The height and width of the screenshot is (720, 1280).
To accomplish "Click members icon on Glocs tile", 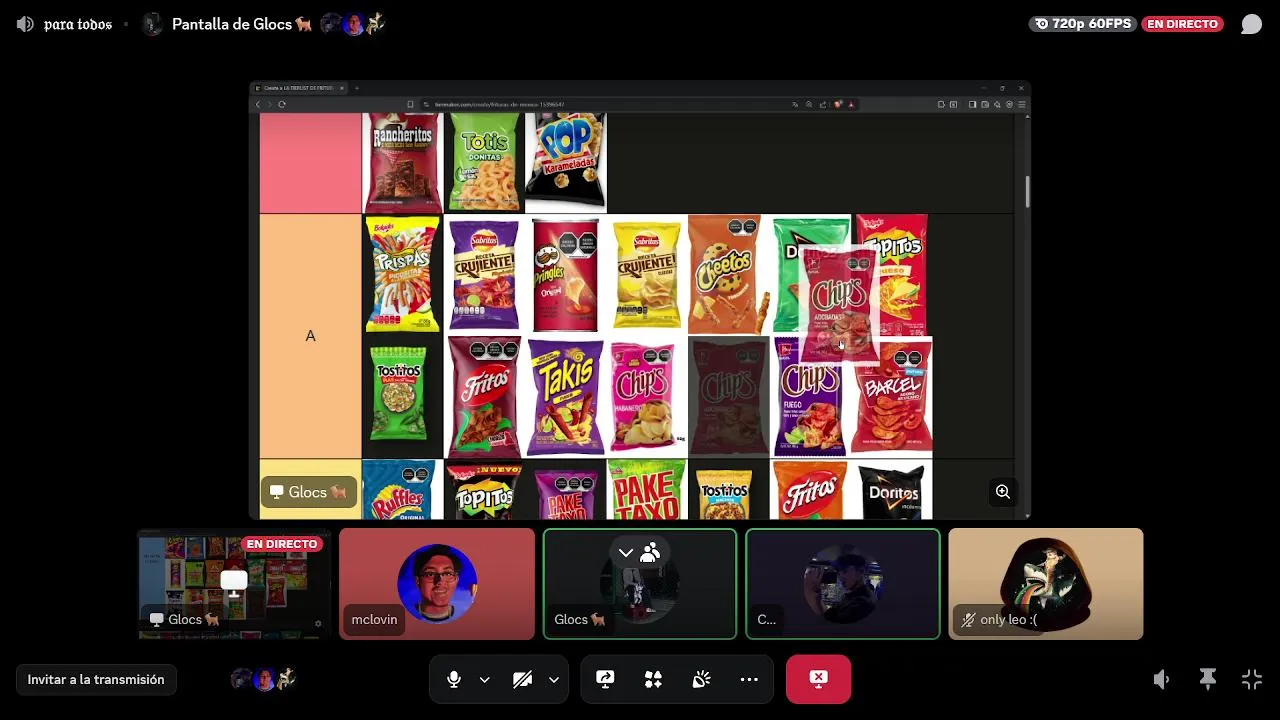I will (x=650, y=553).
